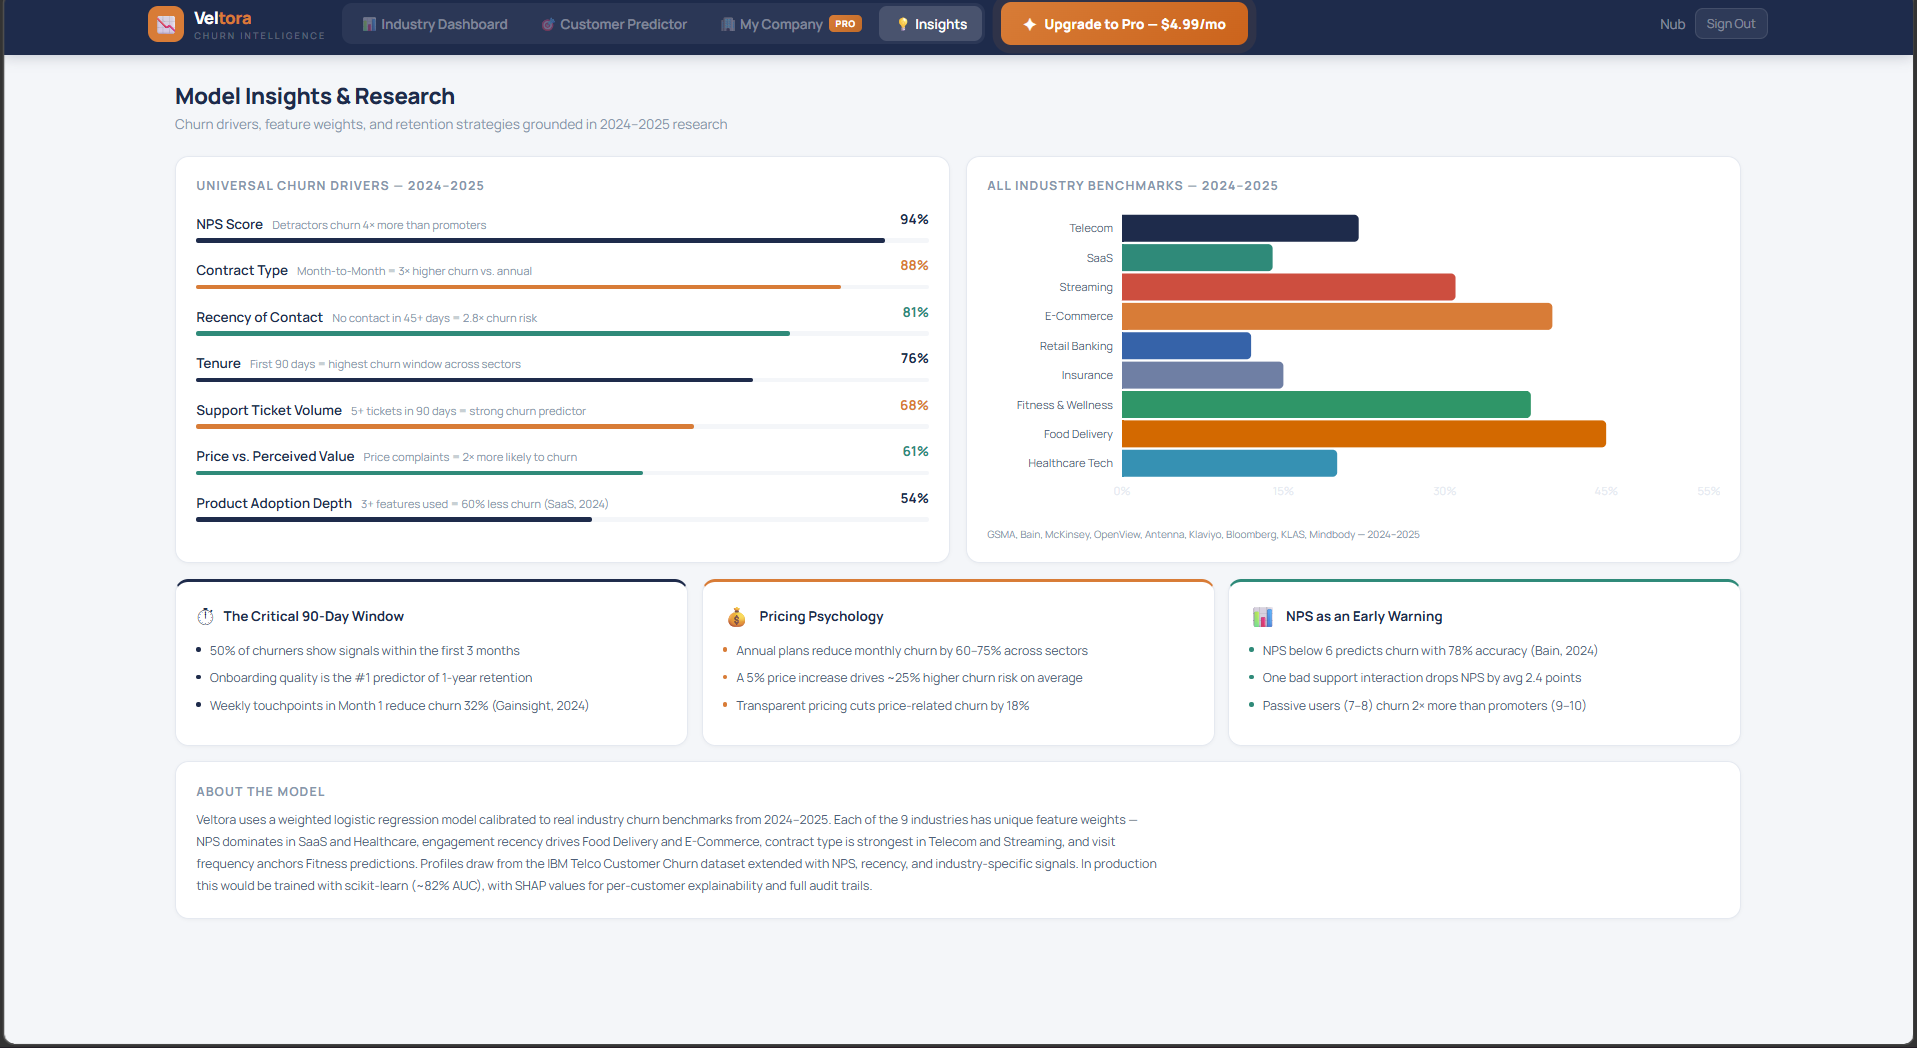Click the bar chart icon beside NPS Early Warning
The image size is (1917, 1048).
pyautogui.click(x=1263, y=616)
